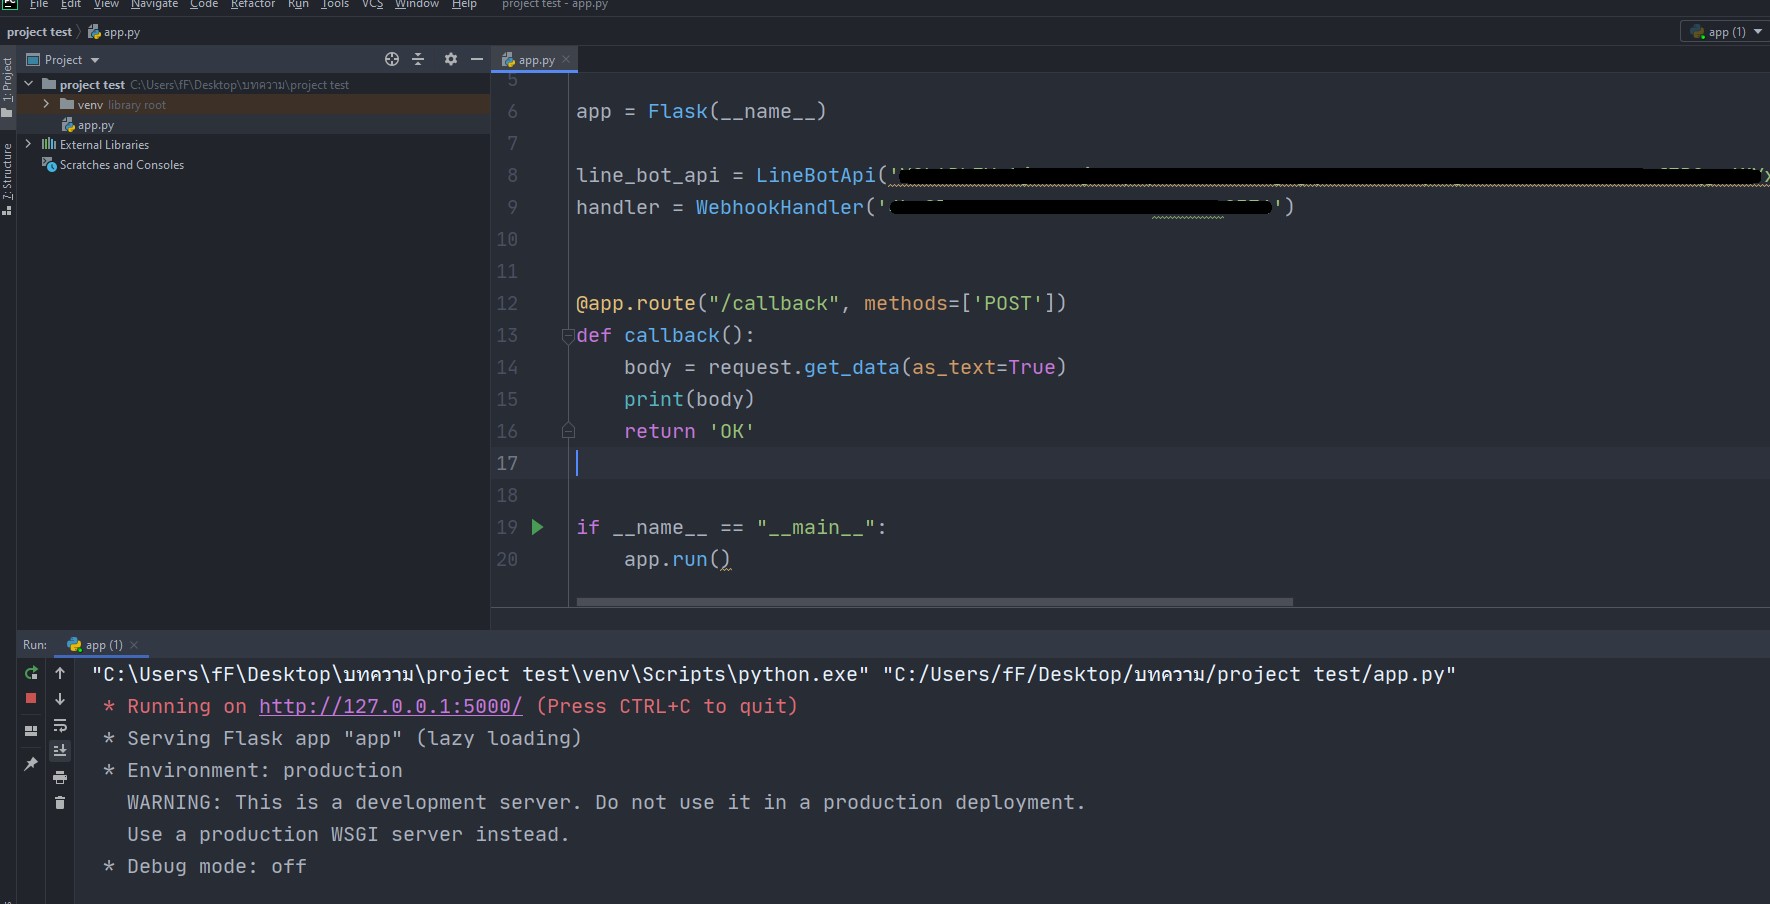Screen dimensions: 1770x904
Task: Open the Help menu
Action: pyautogui.click(x=464, y=4)
